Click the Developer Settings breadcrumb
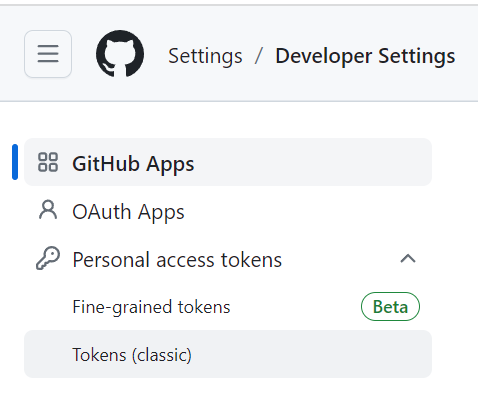The width and height of the screenshot is (478, 407). tap(365, 56)
